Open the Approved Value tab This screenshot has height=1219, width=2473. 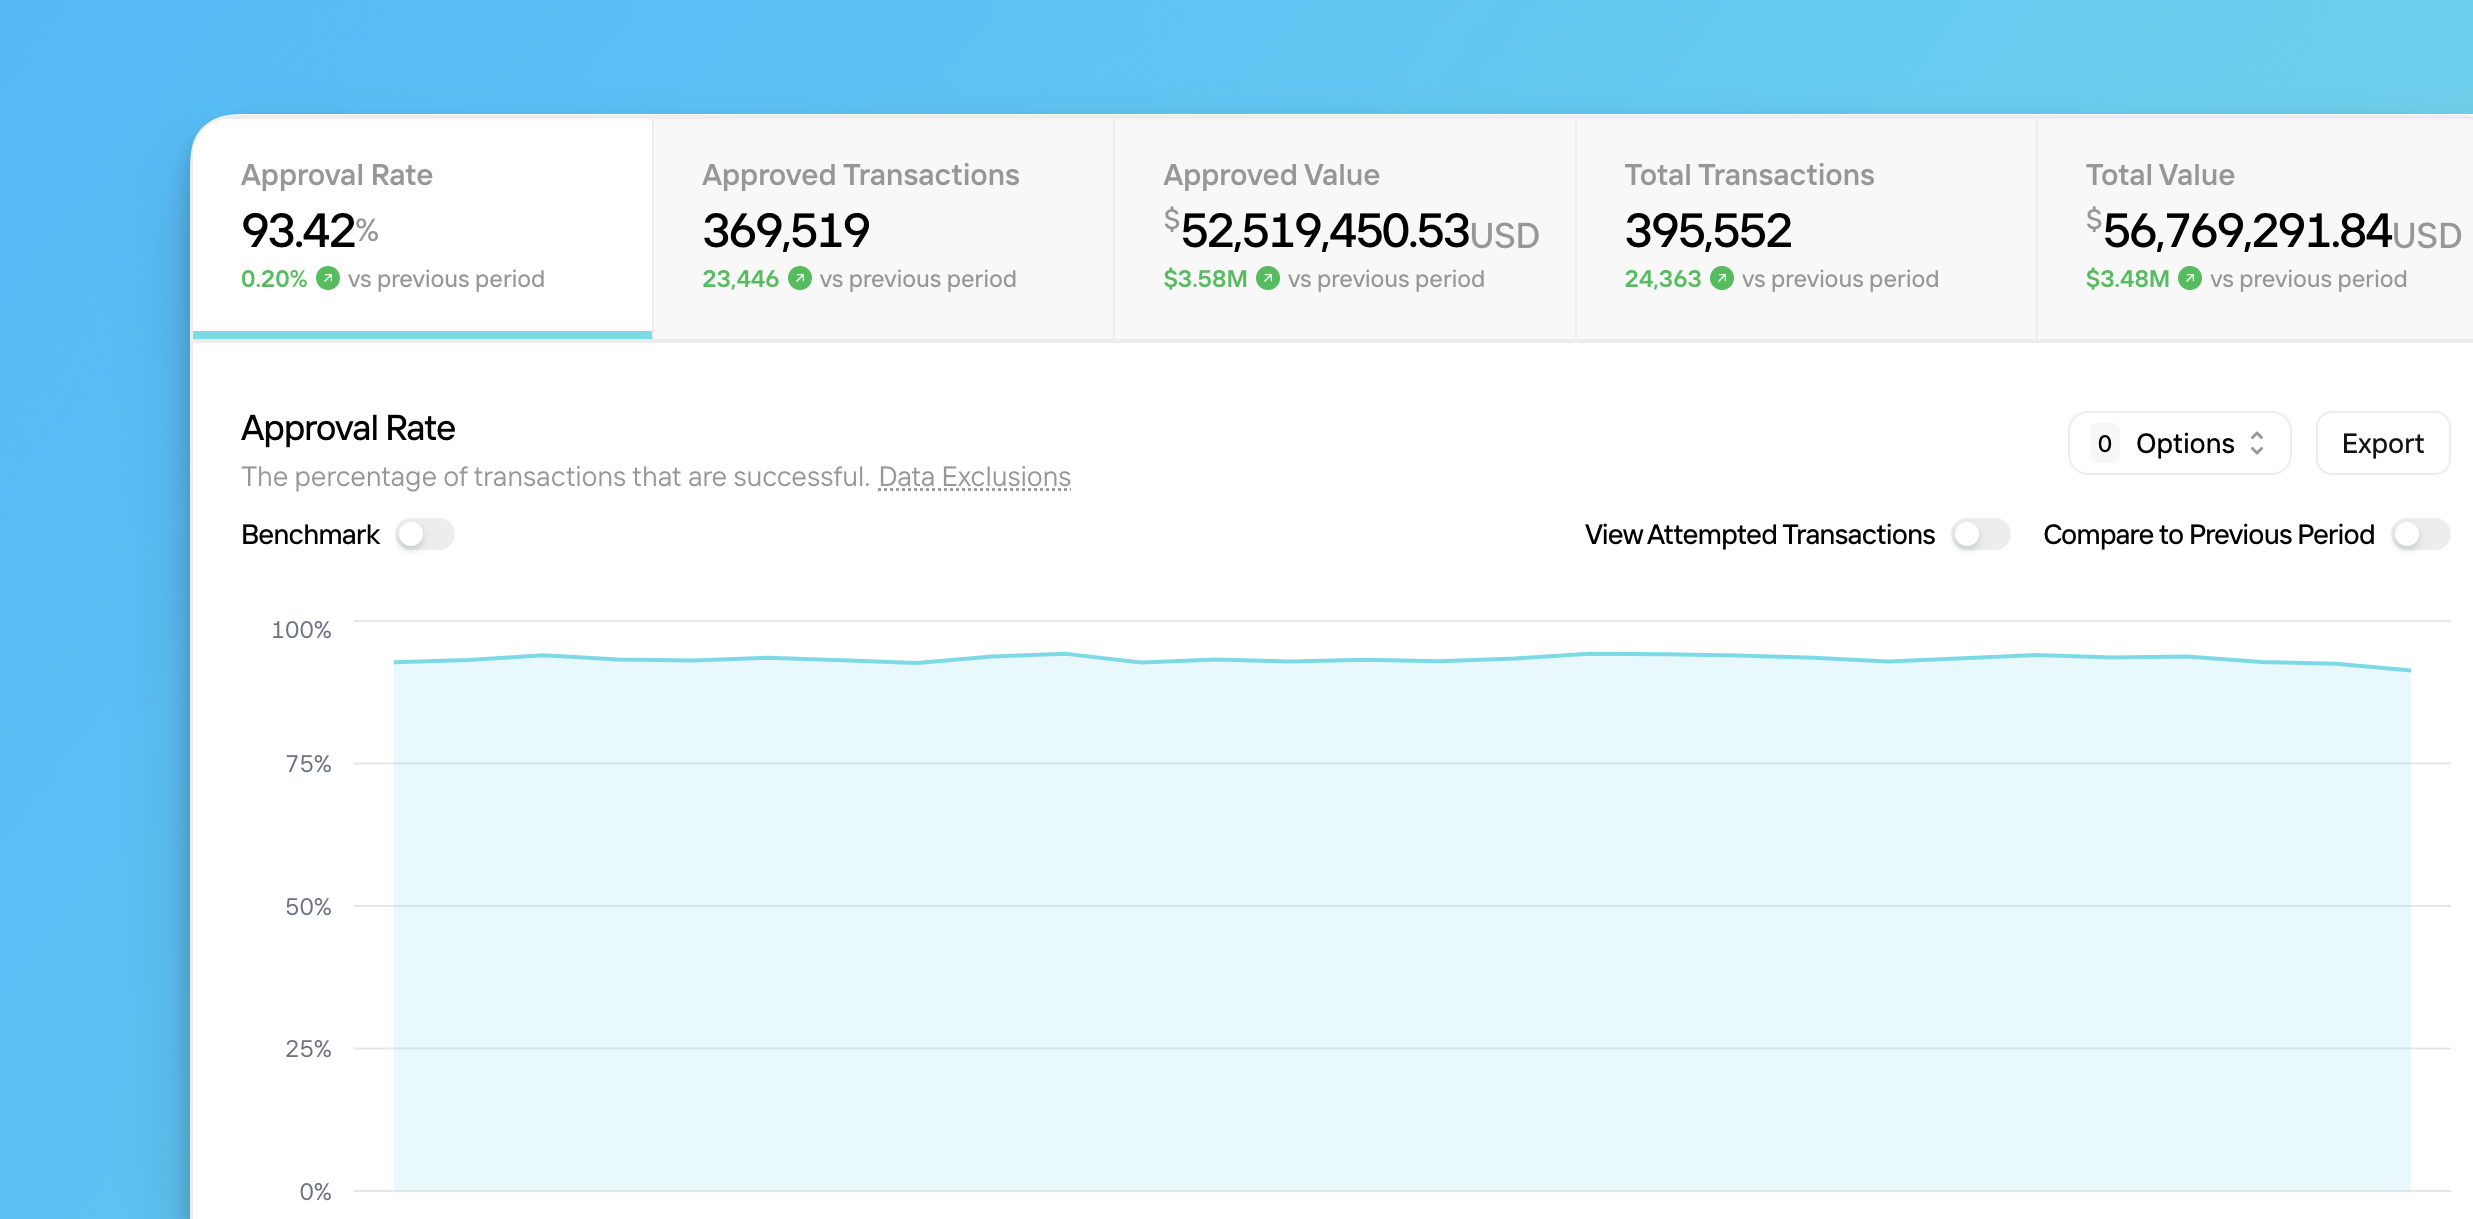(1344, 228)
